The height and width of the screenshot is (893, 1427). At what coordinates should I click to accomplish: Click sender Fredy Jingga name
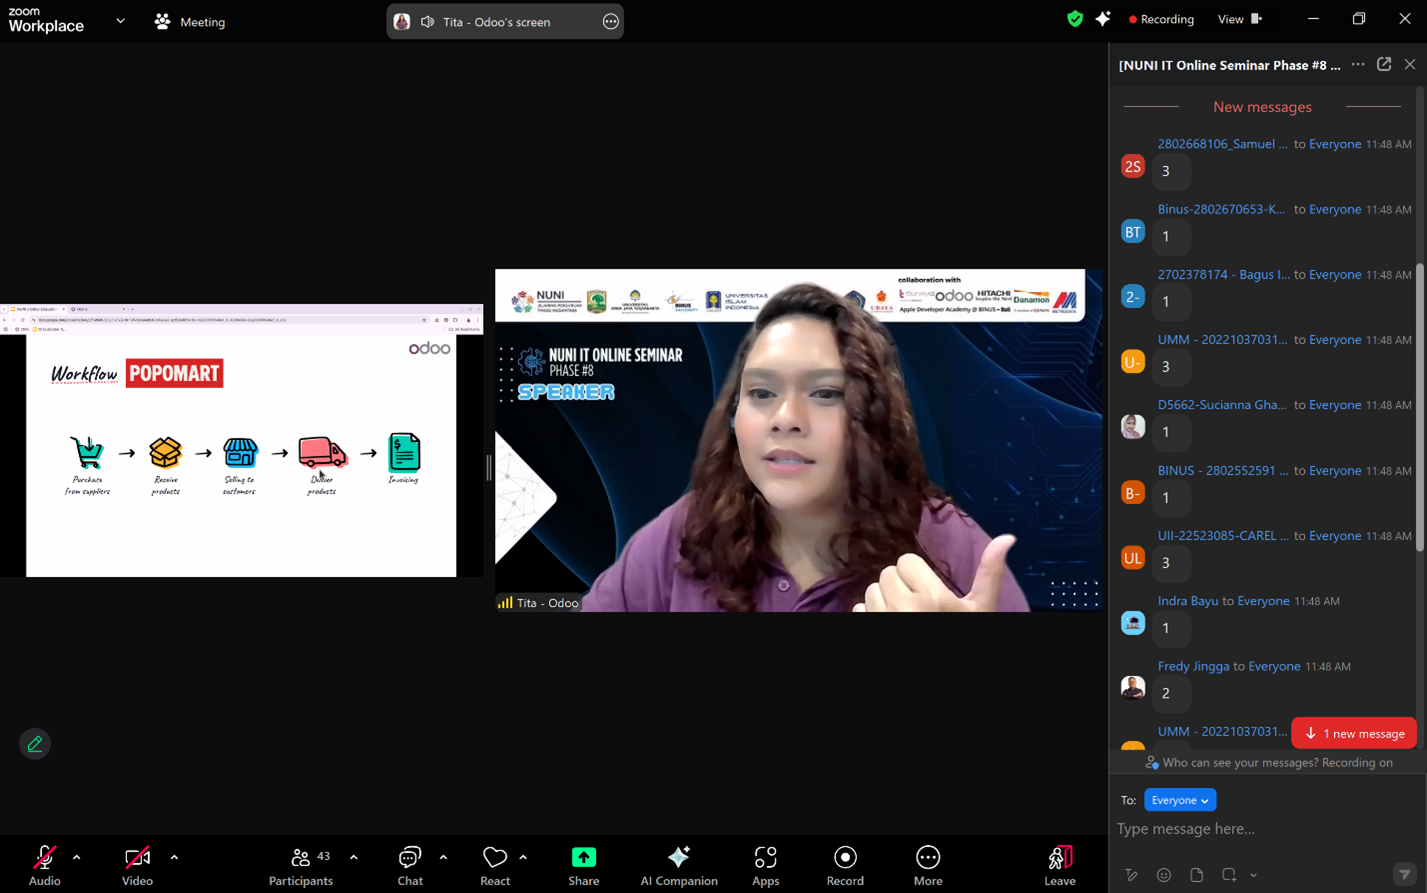[1193, 666]
